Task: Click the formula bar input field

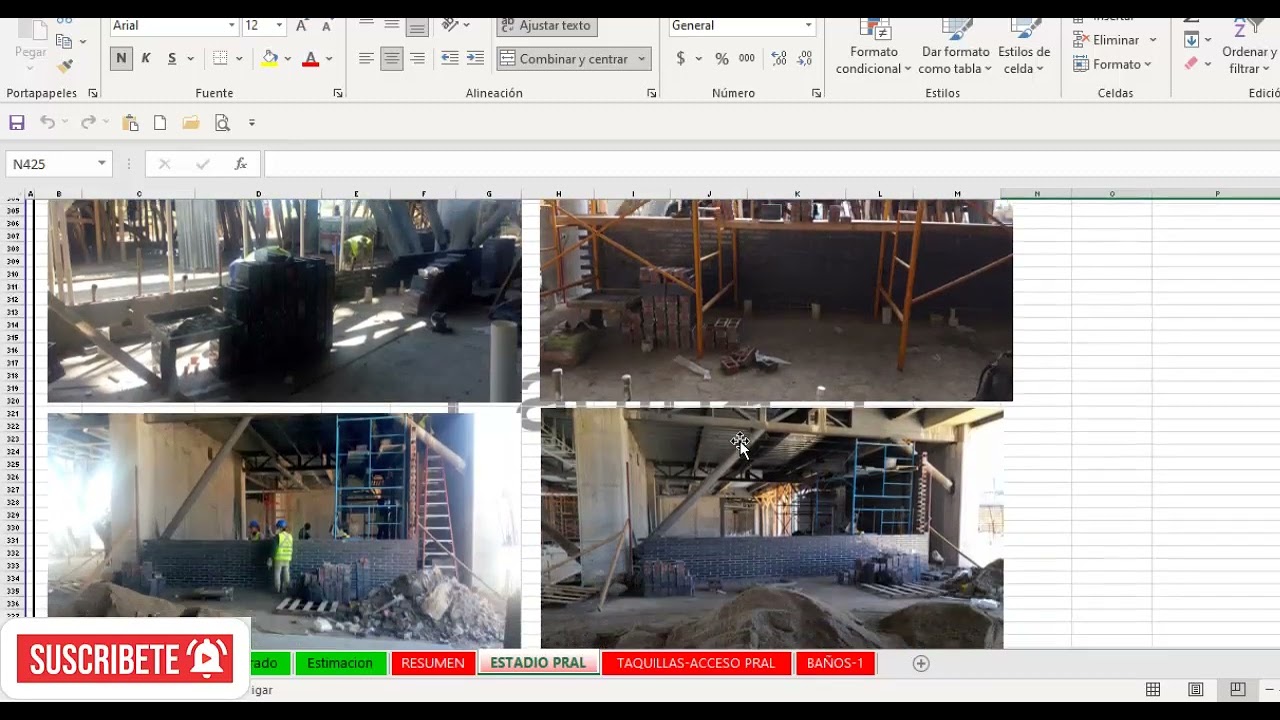Action: coord(770,164)
